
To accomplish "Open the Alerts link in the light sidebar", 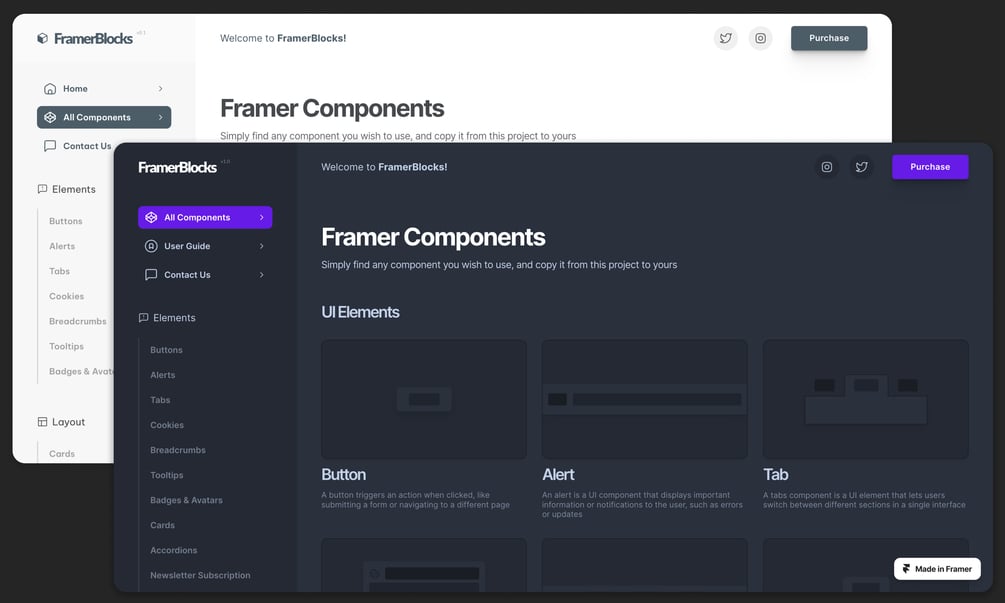I will pos(62,246).
